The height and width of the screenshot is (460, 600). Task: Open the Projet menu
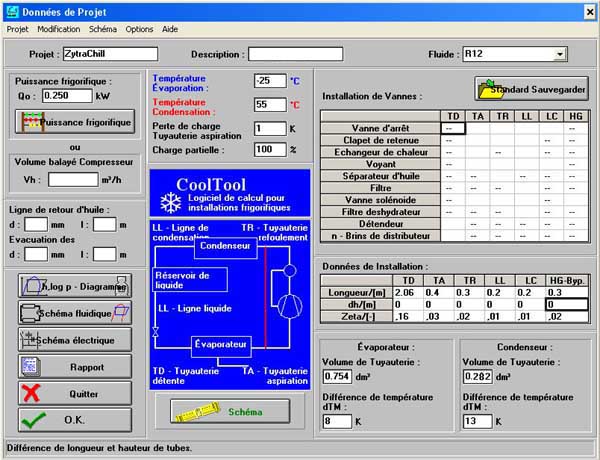click(x=17, y=29)
